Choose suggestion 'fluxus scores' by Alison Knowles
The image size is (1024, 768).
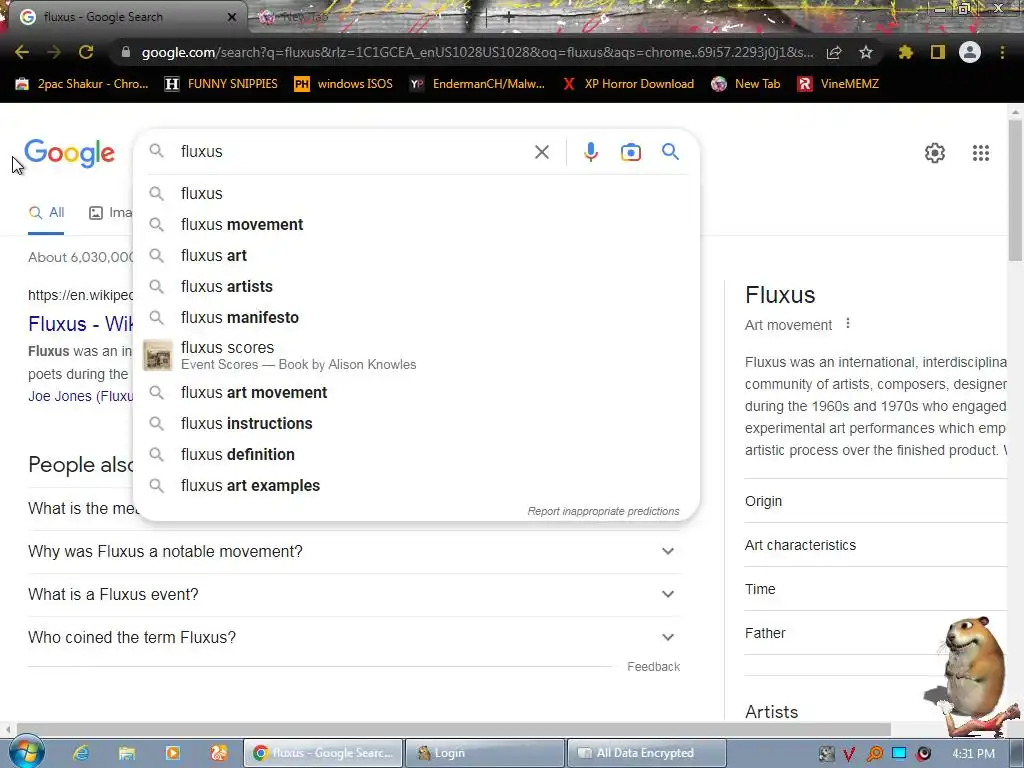point(416,355)
